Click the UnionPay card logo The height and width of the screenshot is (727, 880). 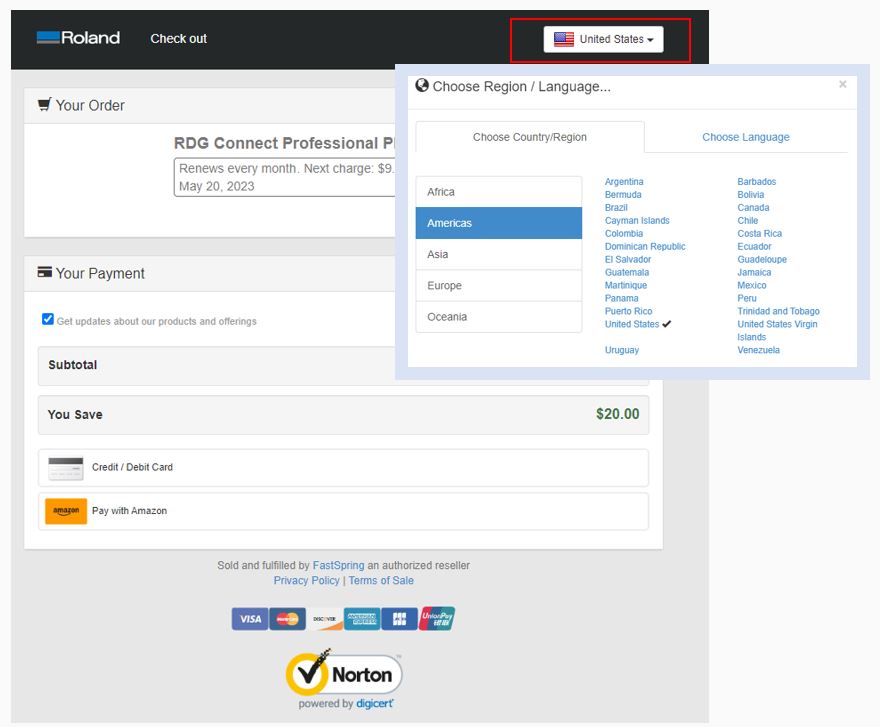(x=437, y=619)
